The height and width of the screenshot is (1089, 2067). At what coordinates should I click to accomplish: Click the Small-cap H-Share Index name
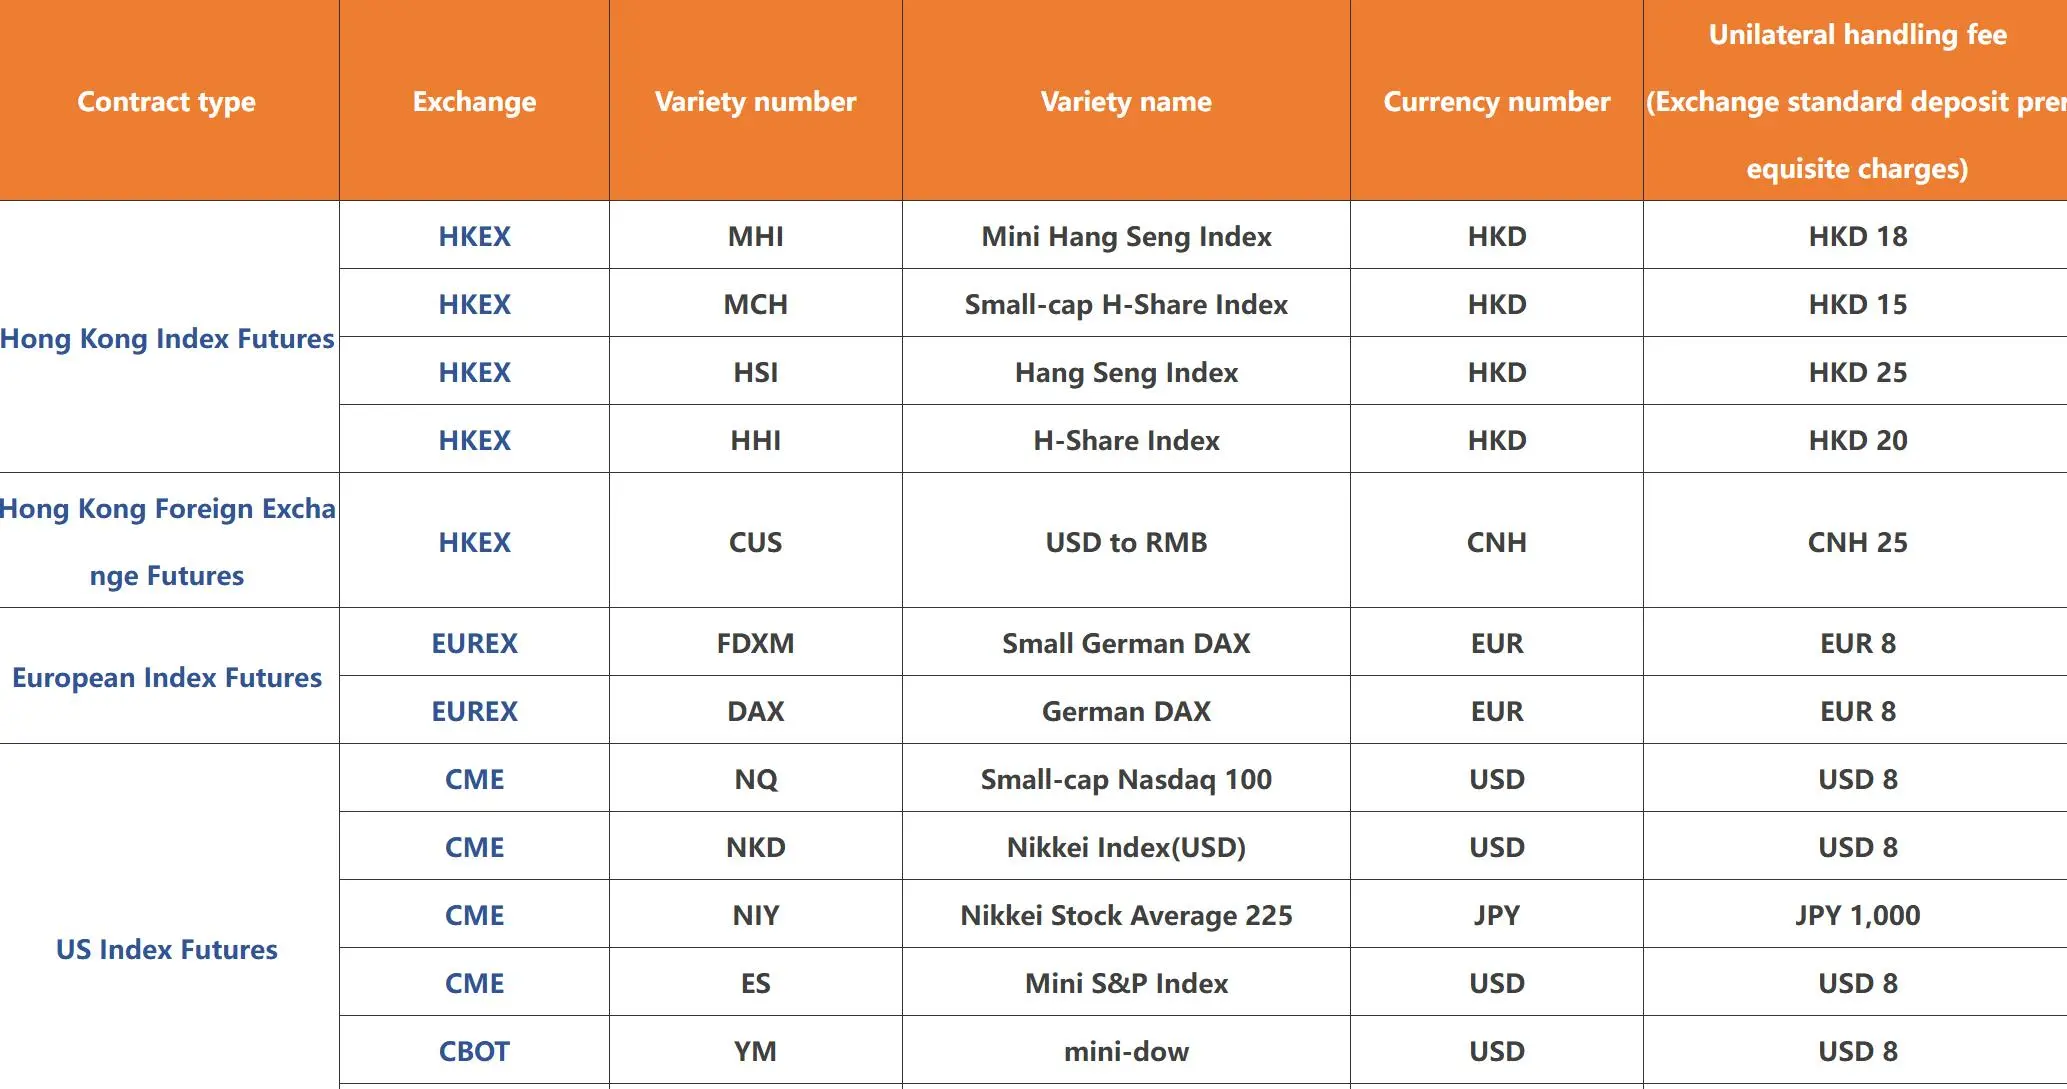coord(1126,305)
